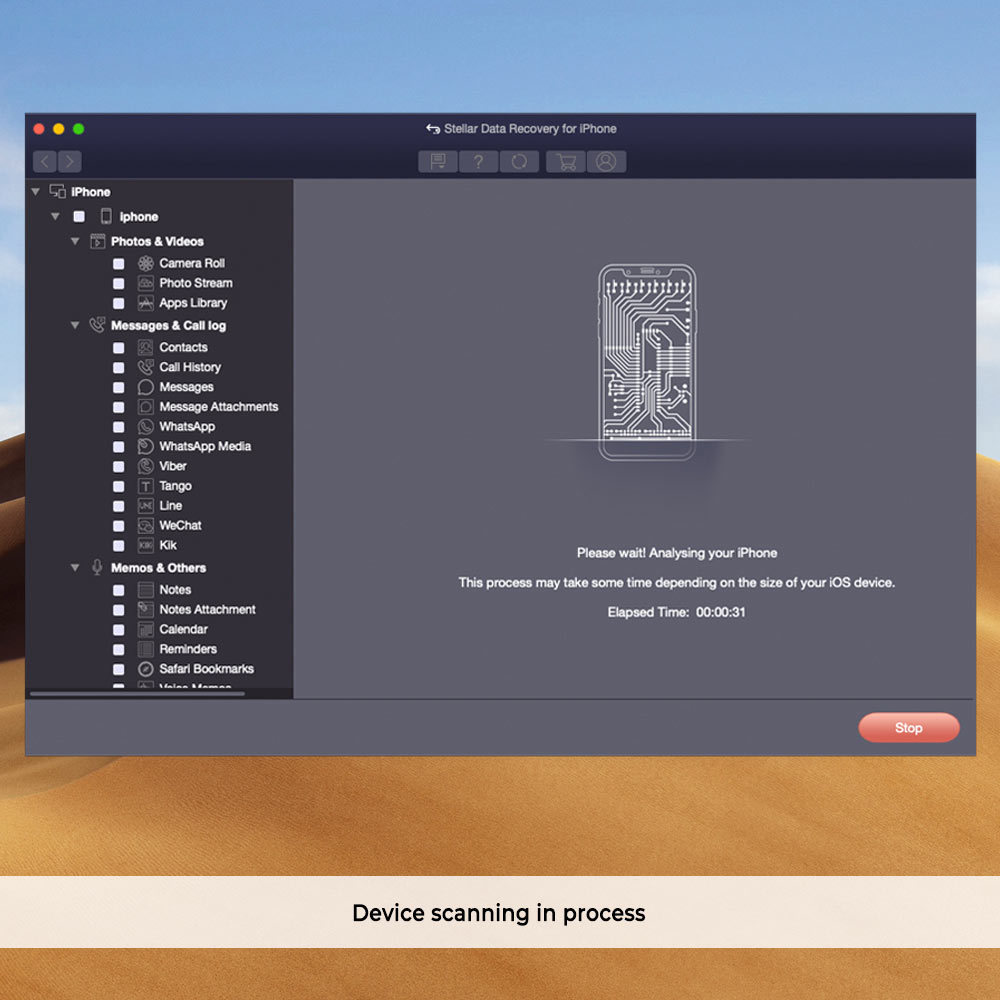Click the Call History phone icon

146,367
